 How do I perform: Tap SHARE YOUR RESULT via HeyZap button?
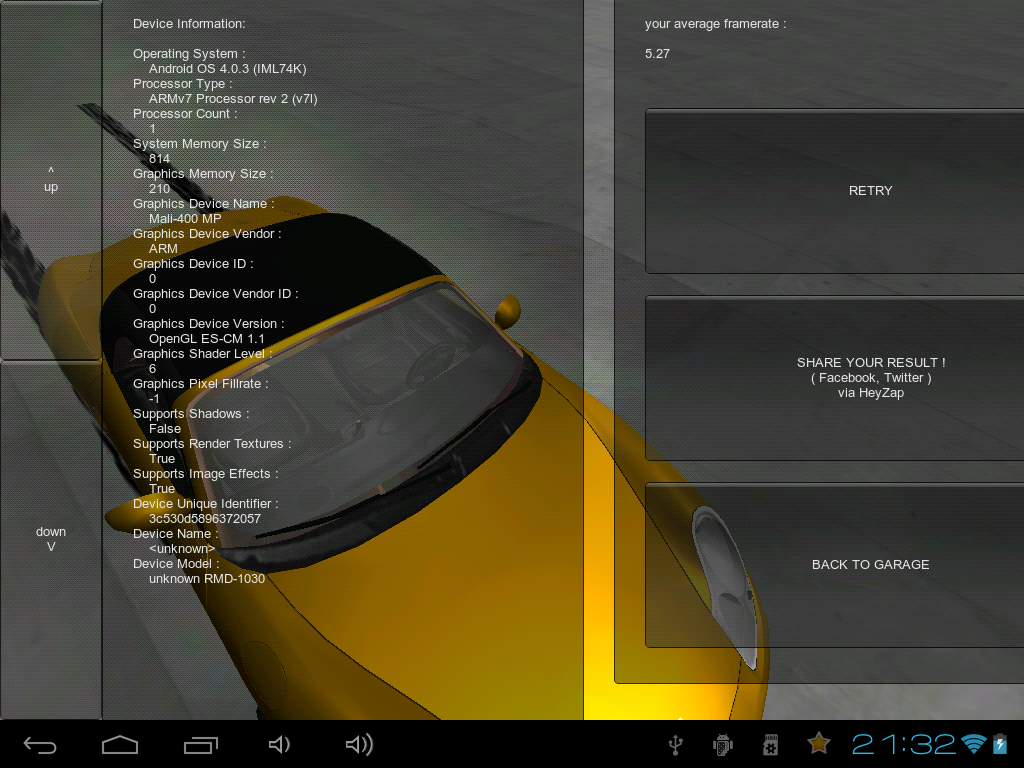(x=835, y=377)
